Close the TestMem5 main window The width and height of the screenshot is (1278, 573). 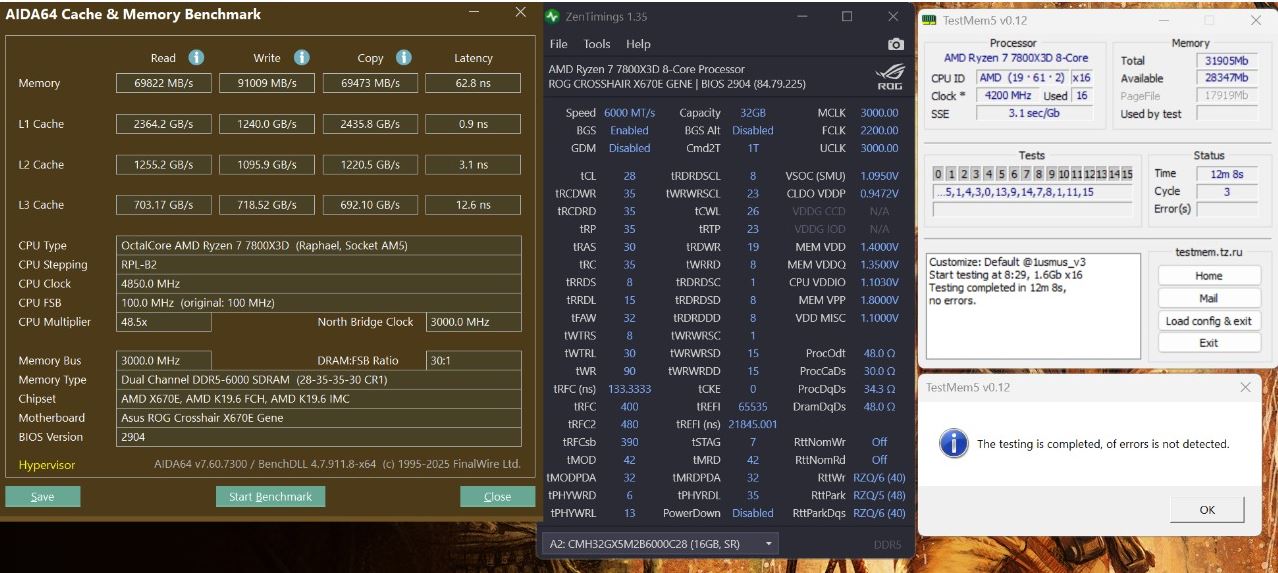point(1255,20)
